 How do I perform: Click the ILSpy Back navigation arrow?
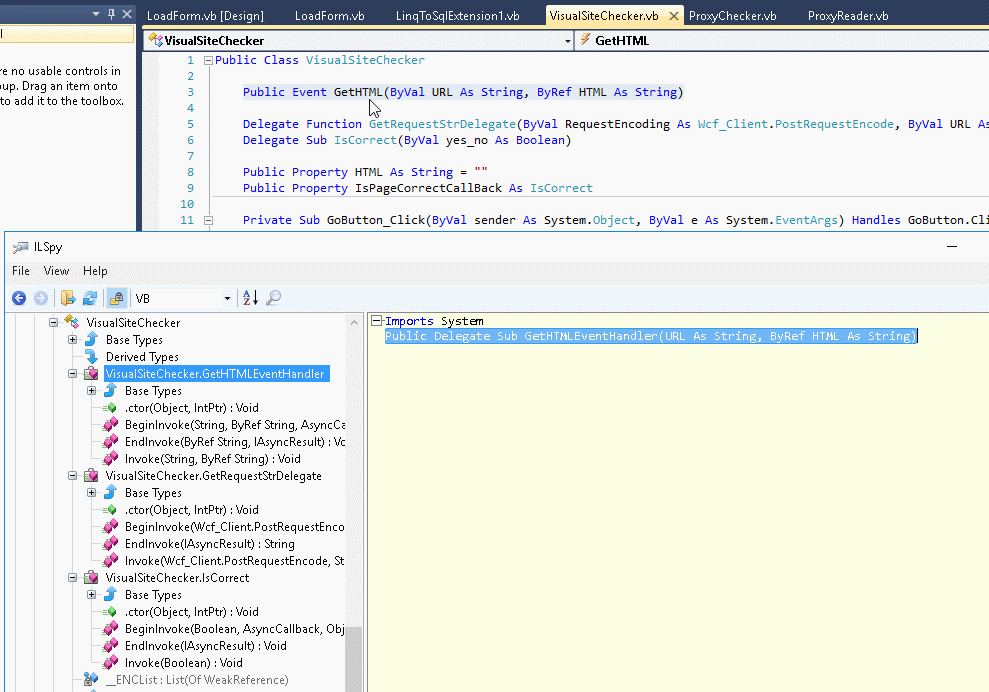19,298
